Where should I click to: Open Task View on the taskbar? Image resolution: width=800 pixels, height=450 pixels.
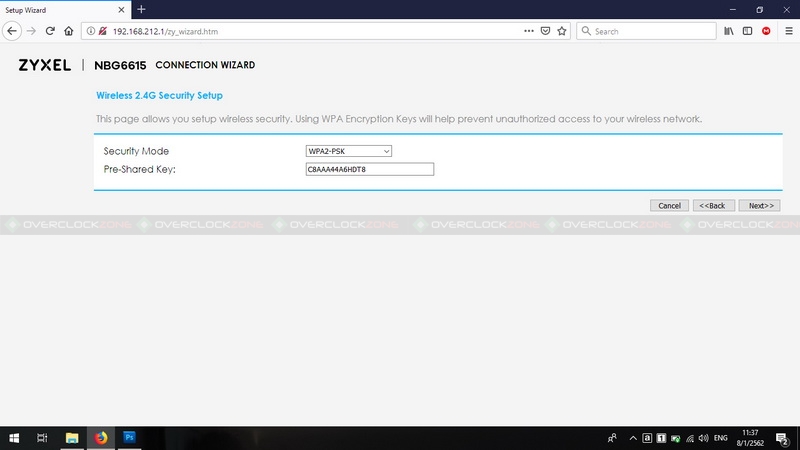tap(42, 438)
